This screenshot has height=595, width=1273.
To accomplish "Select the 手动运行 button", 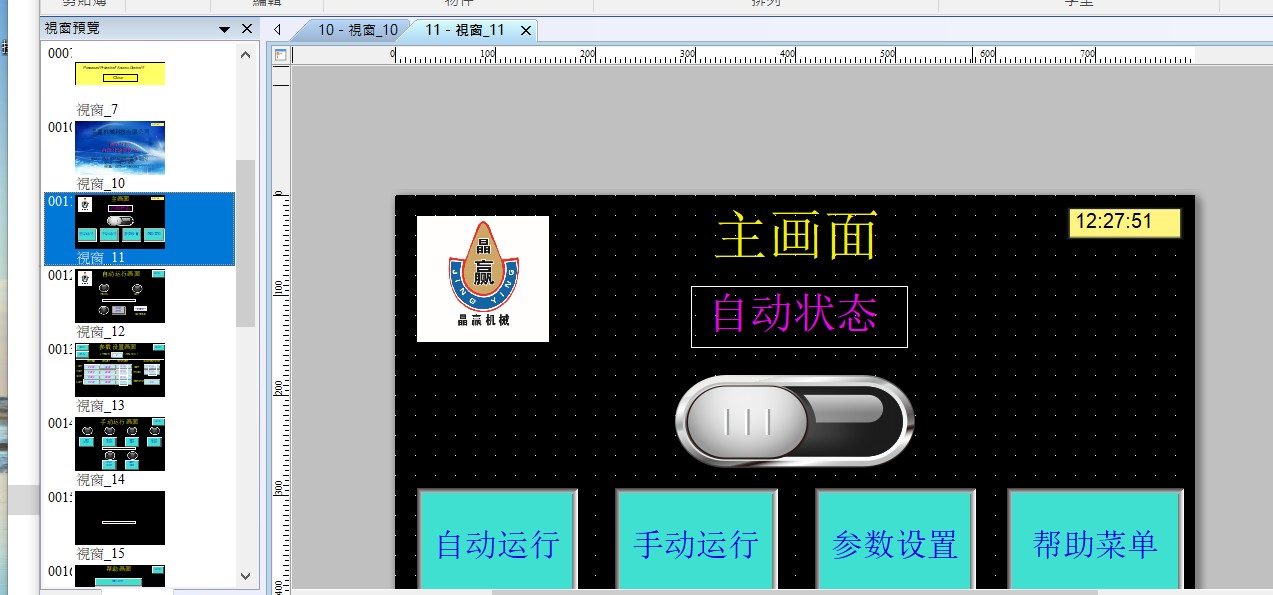I will [x=695, y=542].
